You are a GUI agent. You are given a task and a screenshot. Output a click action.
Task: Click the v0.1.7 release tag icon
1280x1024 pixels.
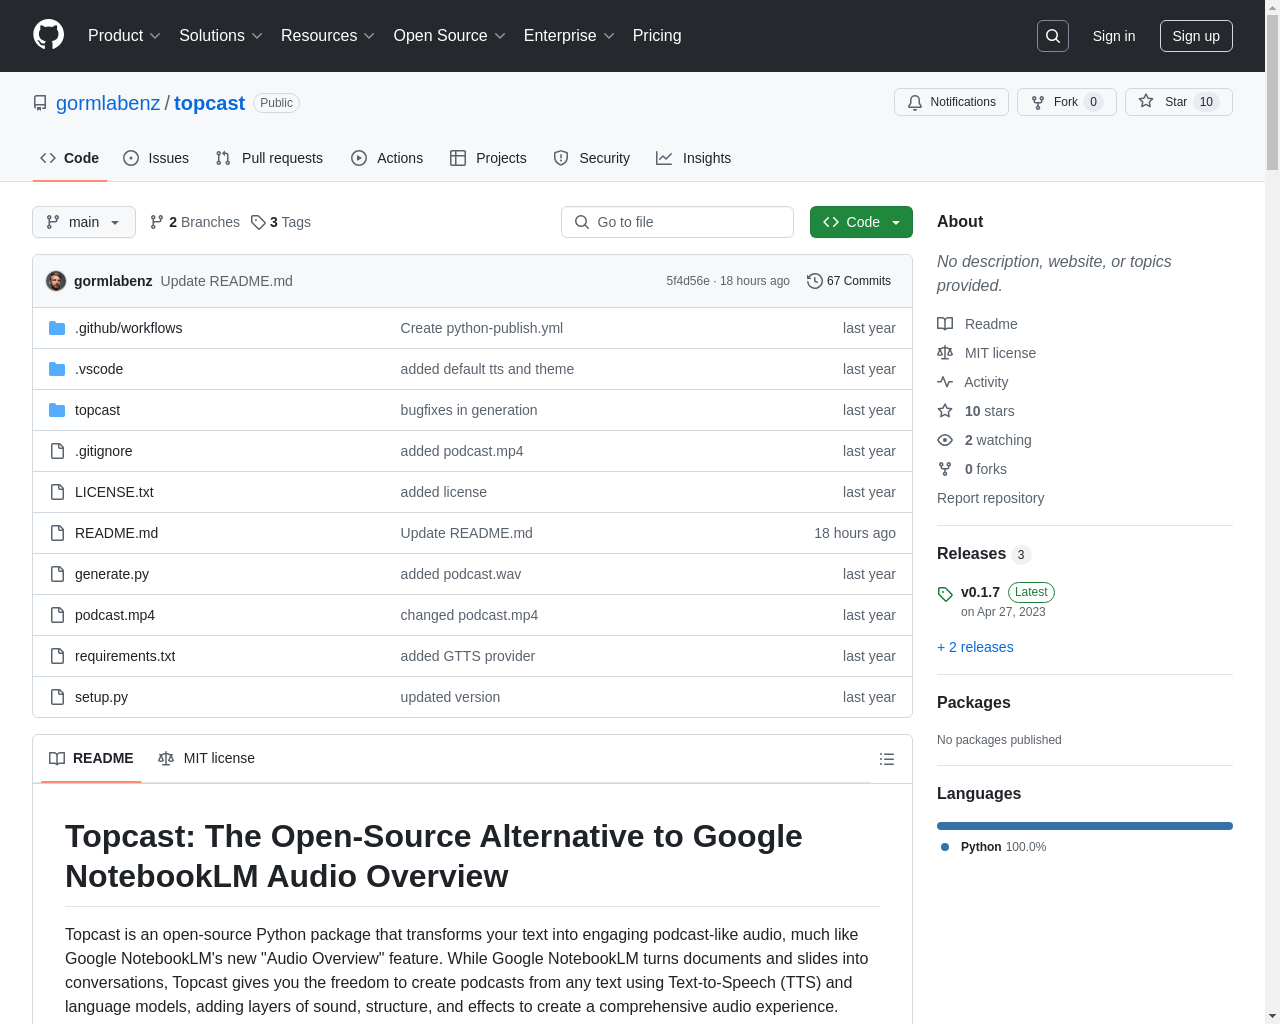945,594
